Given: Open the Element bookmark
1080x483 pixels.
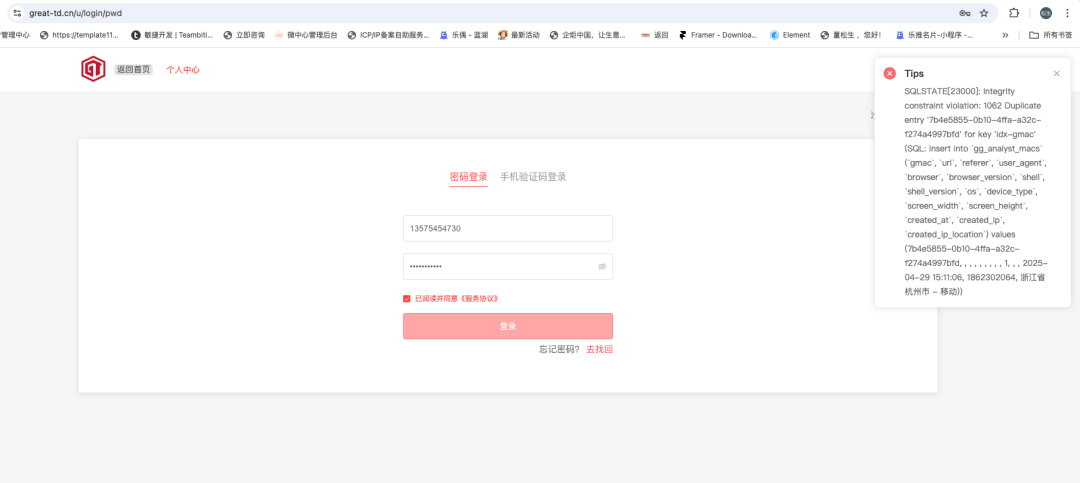Looking at the screenshot, I should pos(790,34).
